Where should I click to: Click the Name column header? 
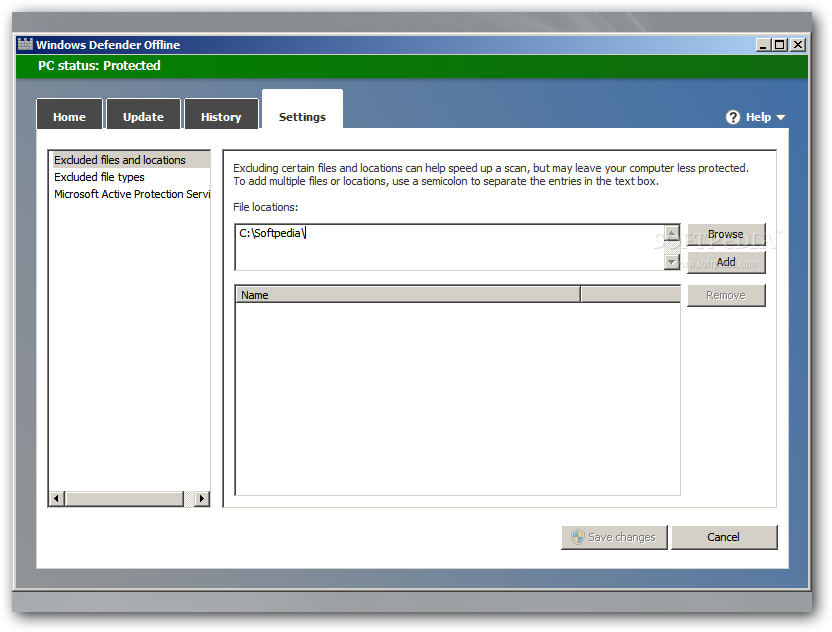[x=408, y=295]
